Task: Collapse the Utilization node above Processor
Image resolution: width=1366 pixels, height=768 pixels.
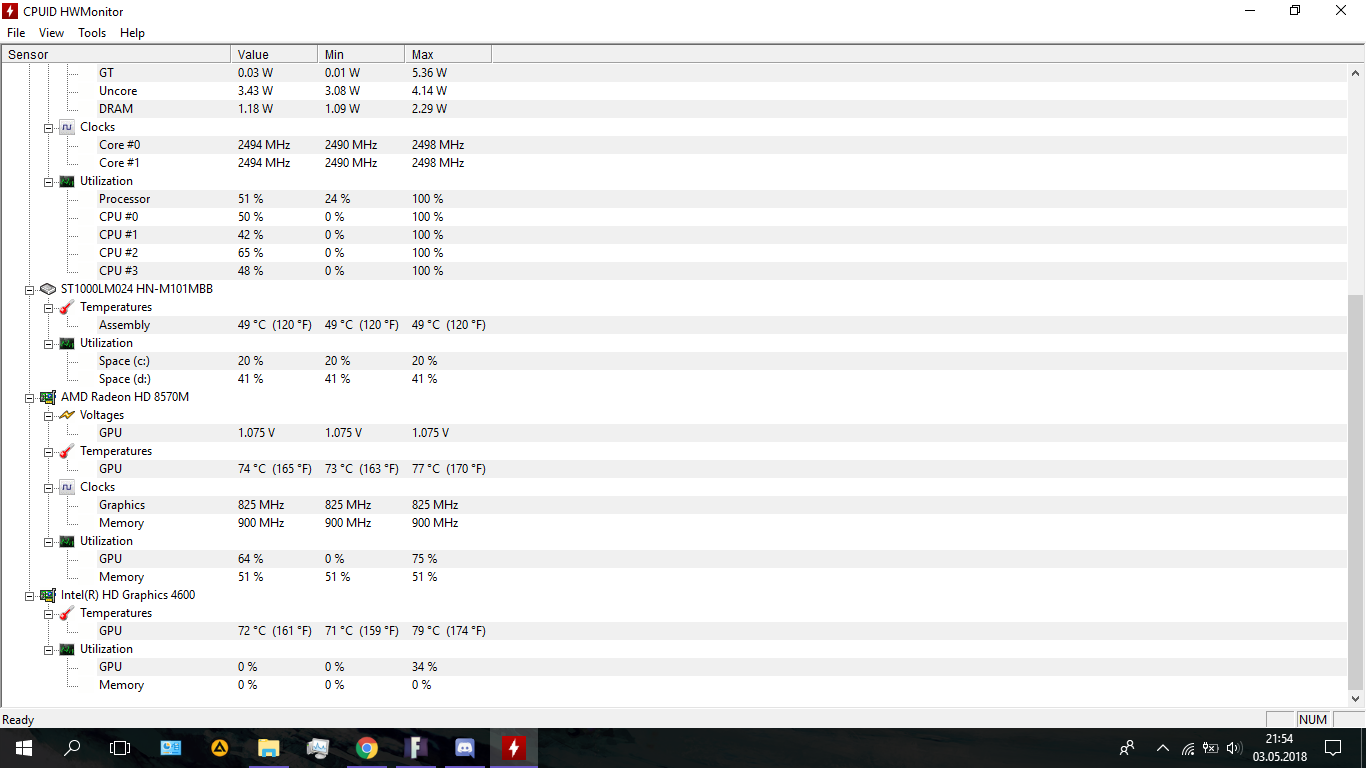Action: click(49, 181)
